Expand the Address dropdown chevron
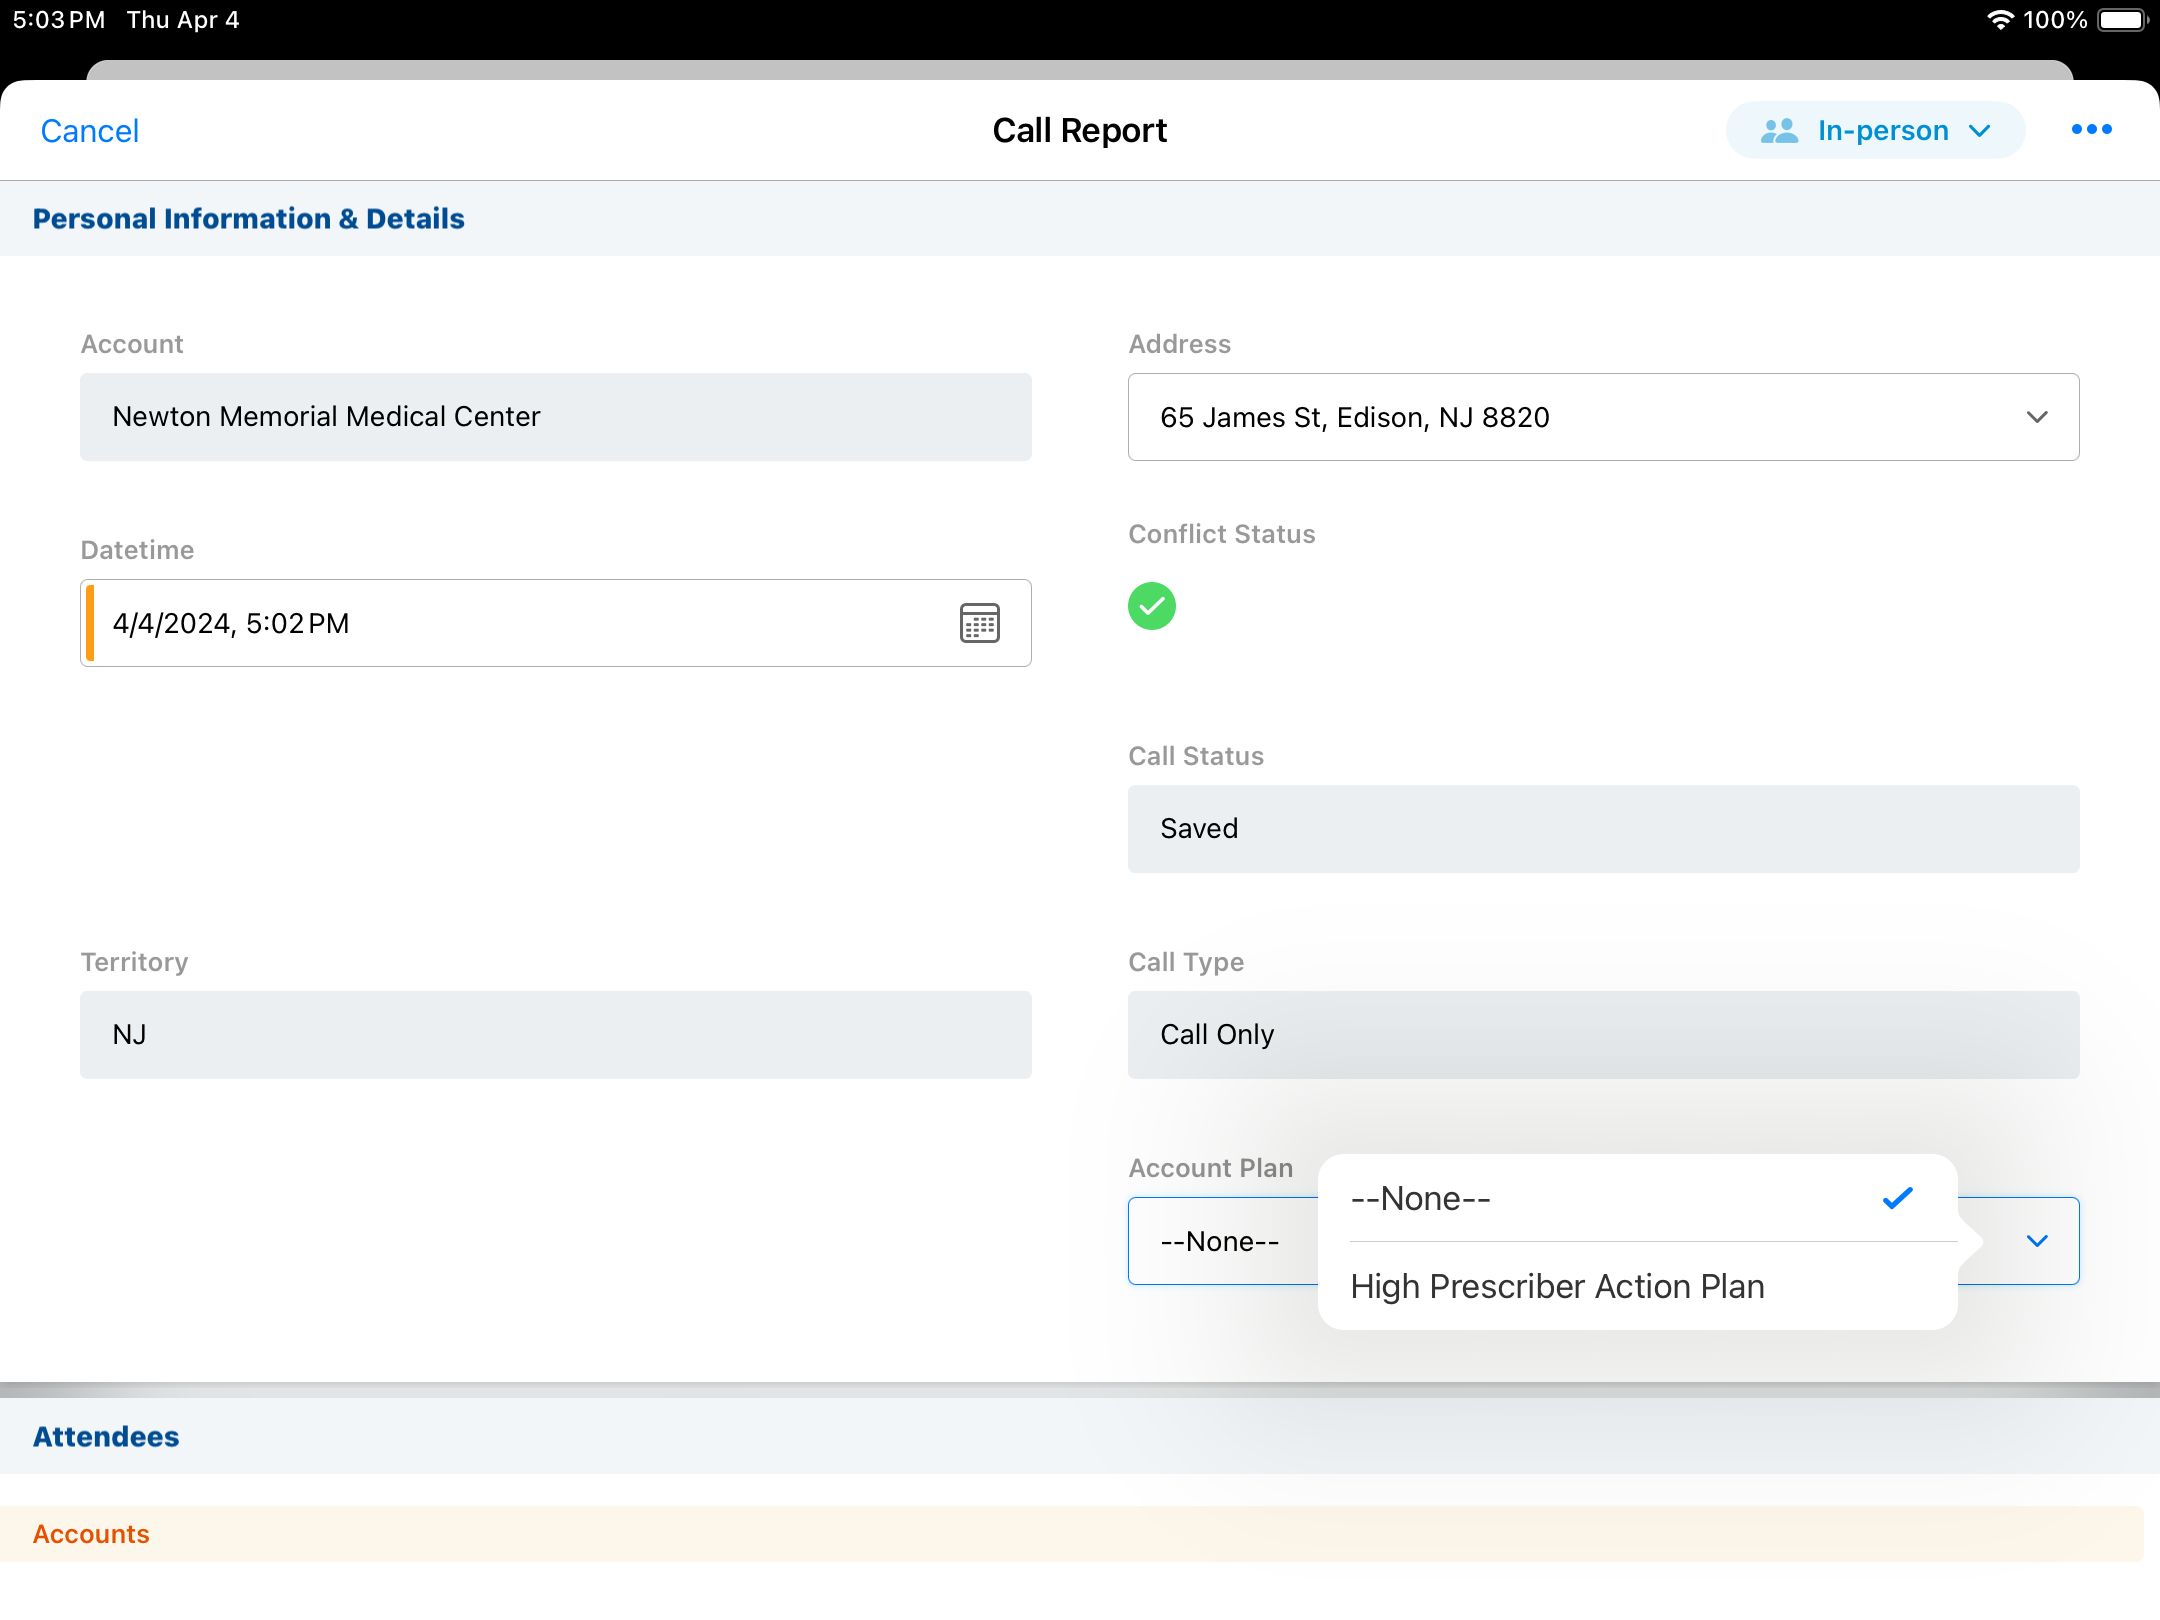2160x1620 pixels. 2037,417
